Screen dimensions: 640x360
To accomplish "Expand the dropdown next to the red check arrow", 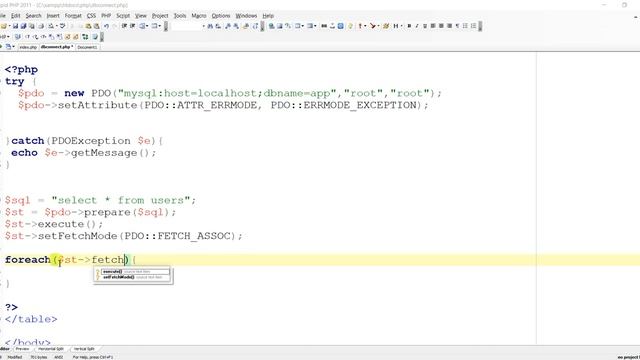I will 379,26.
